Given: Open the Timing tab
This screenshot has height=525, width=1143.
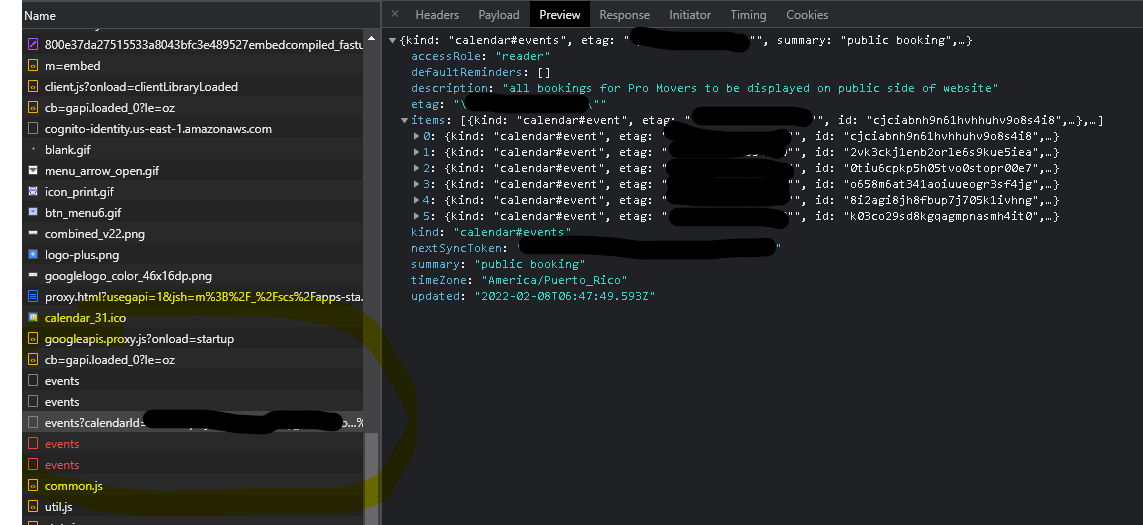Looking at the screenshot, I should click(748, 15).
